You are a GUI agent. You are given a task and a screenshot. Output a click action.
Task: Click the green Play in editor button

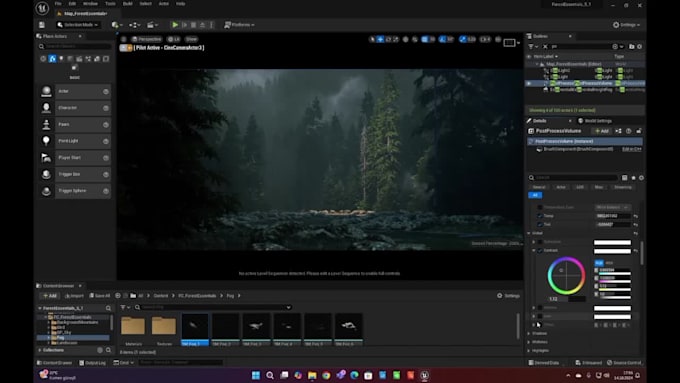[x=175, y=25]
